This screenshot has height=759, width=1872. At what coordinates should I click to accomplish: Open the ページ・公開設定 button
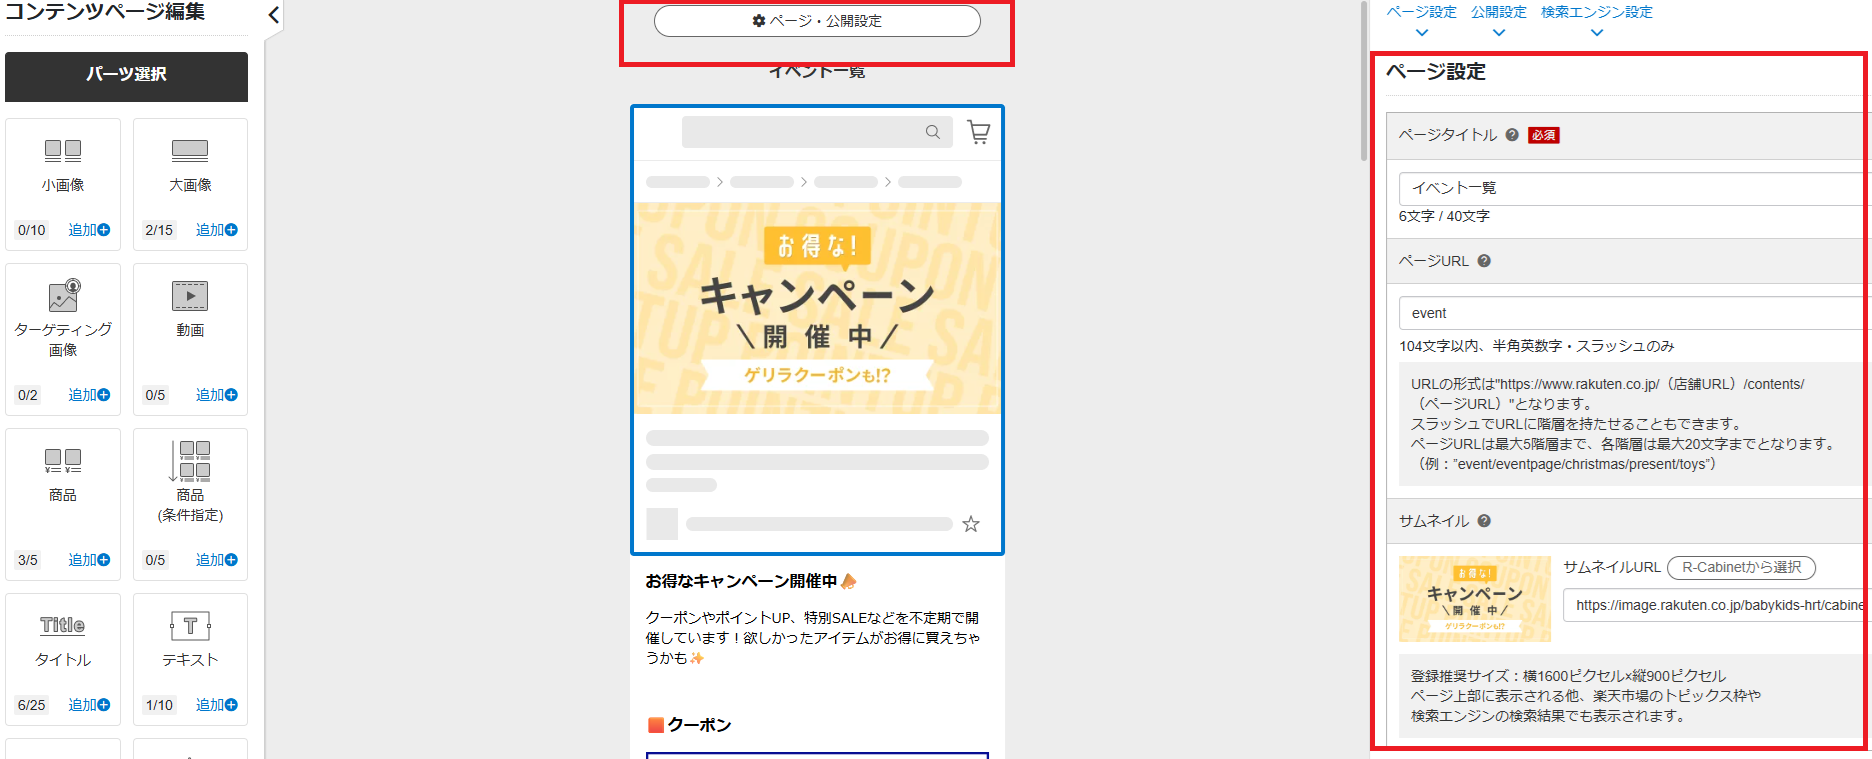click(817, 21)
